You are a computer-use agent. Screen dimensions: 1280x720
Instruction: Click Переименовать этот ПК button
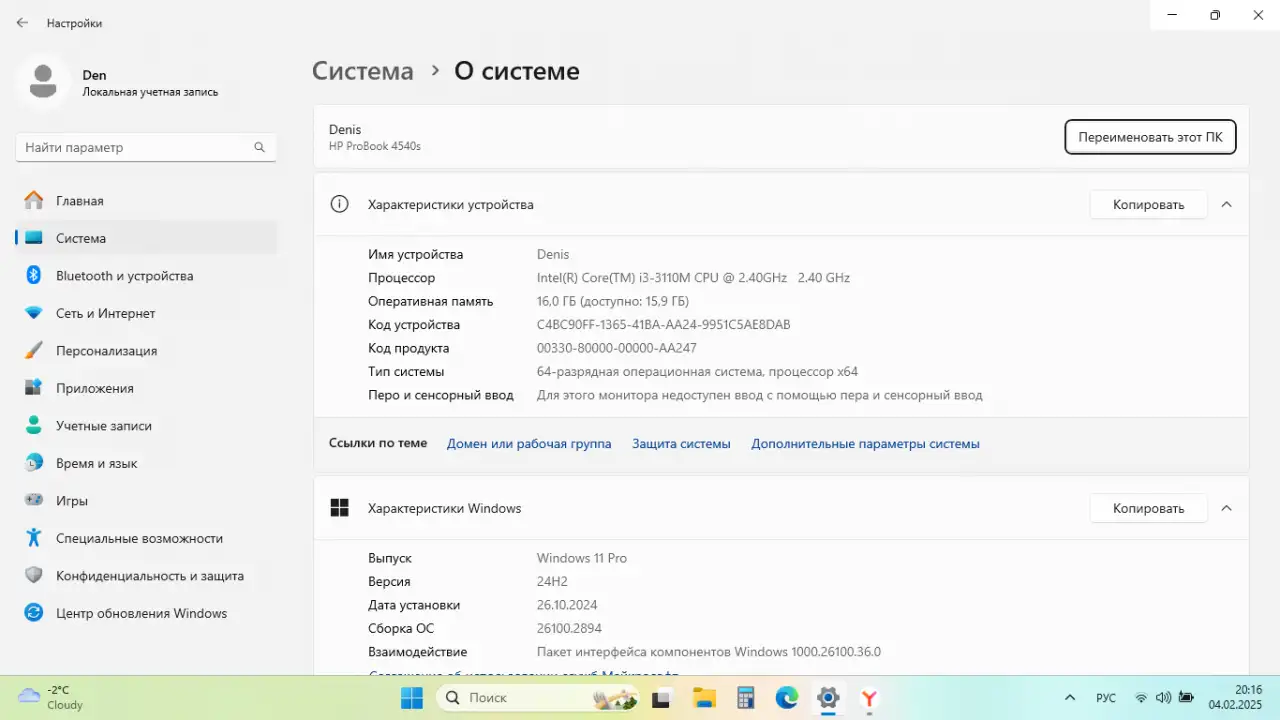click(1150, 137)
